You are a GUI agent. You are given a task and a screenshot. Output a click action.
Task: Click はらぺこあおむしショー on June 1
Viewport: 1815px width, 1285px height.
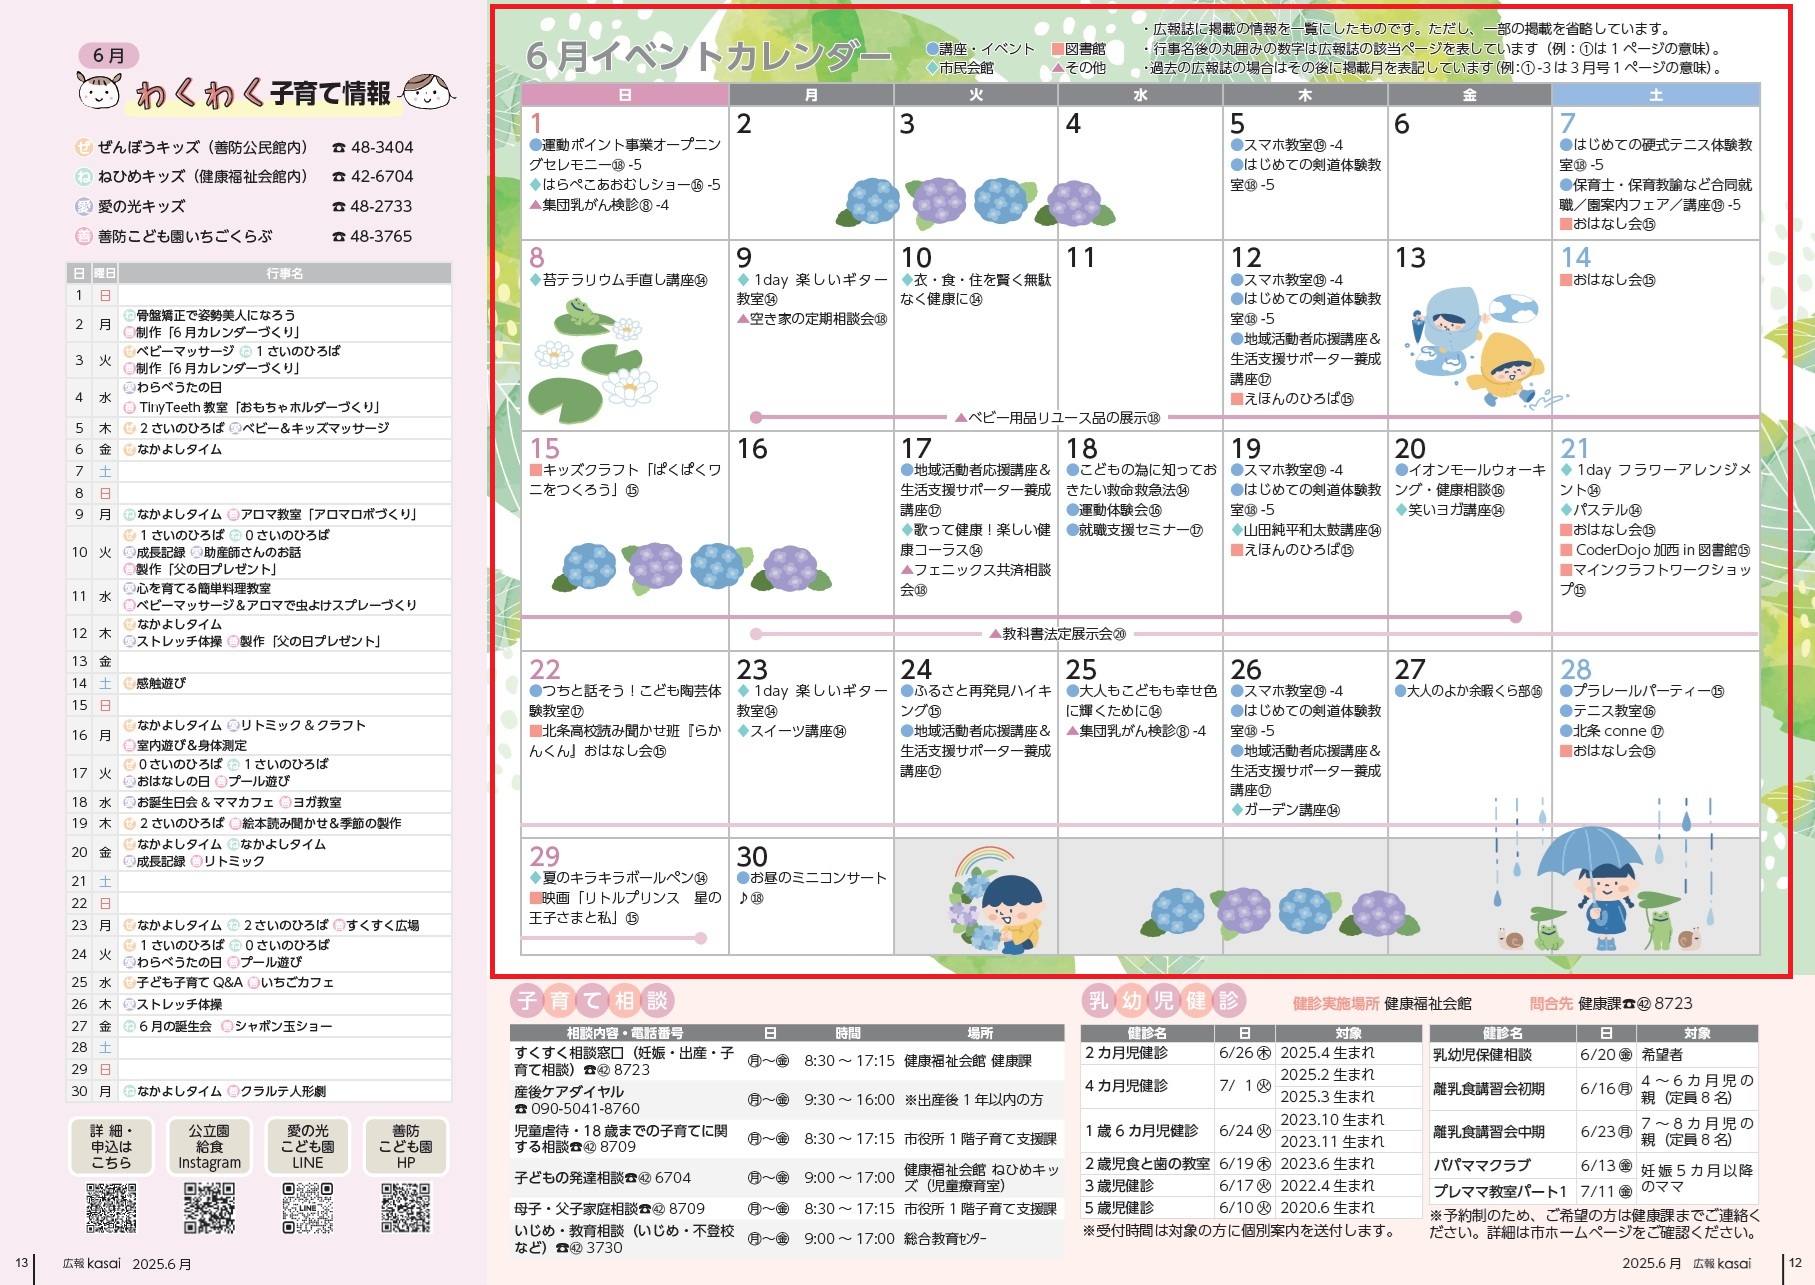pyautogui.click(x=625, y=185)
